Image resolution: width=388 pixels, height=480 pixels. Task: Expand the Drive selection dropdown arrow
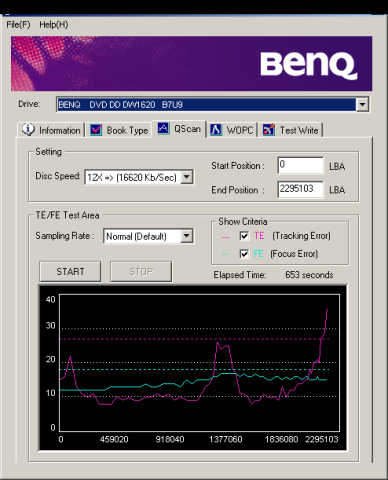(362, 105)
